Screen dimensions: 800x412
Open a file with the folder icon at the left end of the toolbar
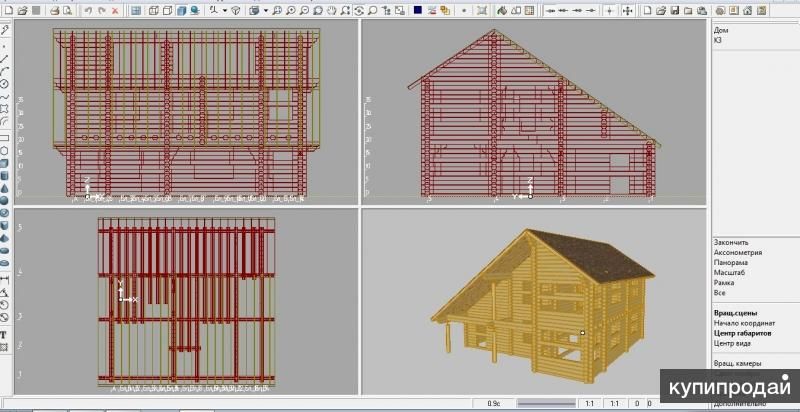(22, 10)
